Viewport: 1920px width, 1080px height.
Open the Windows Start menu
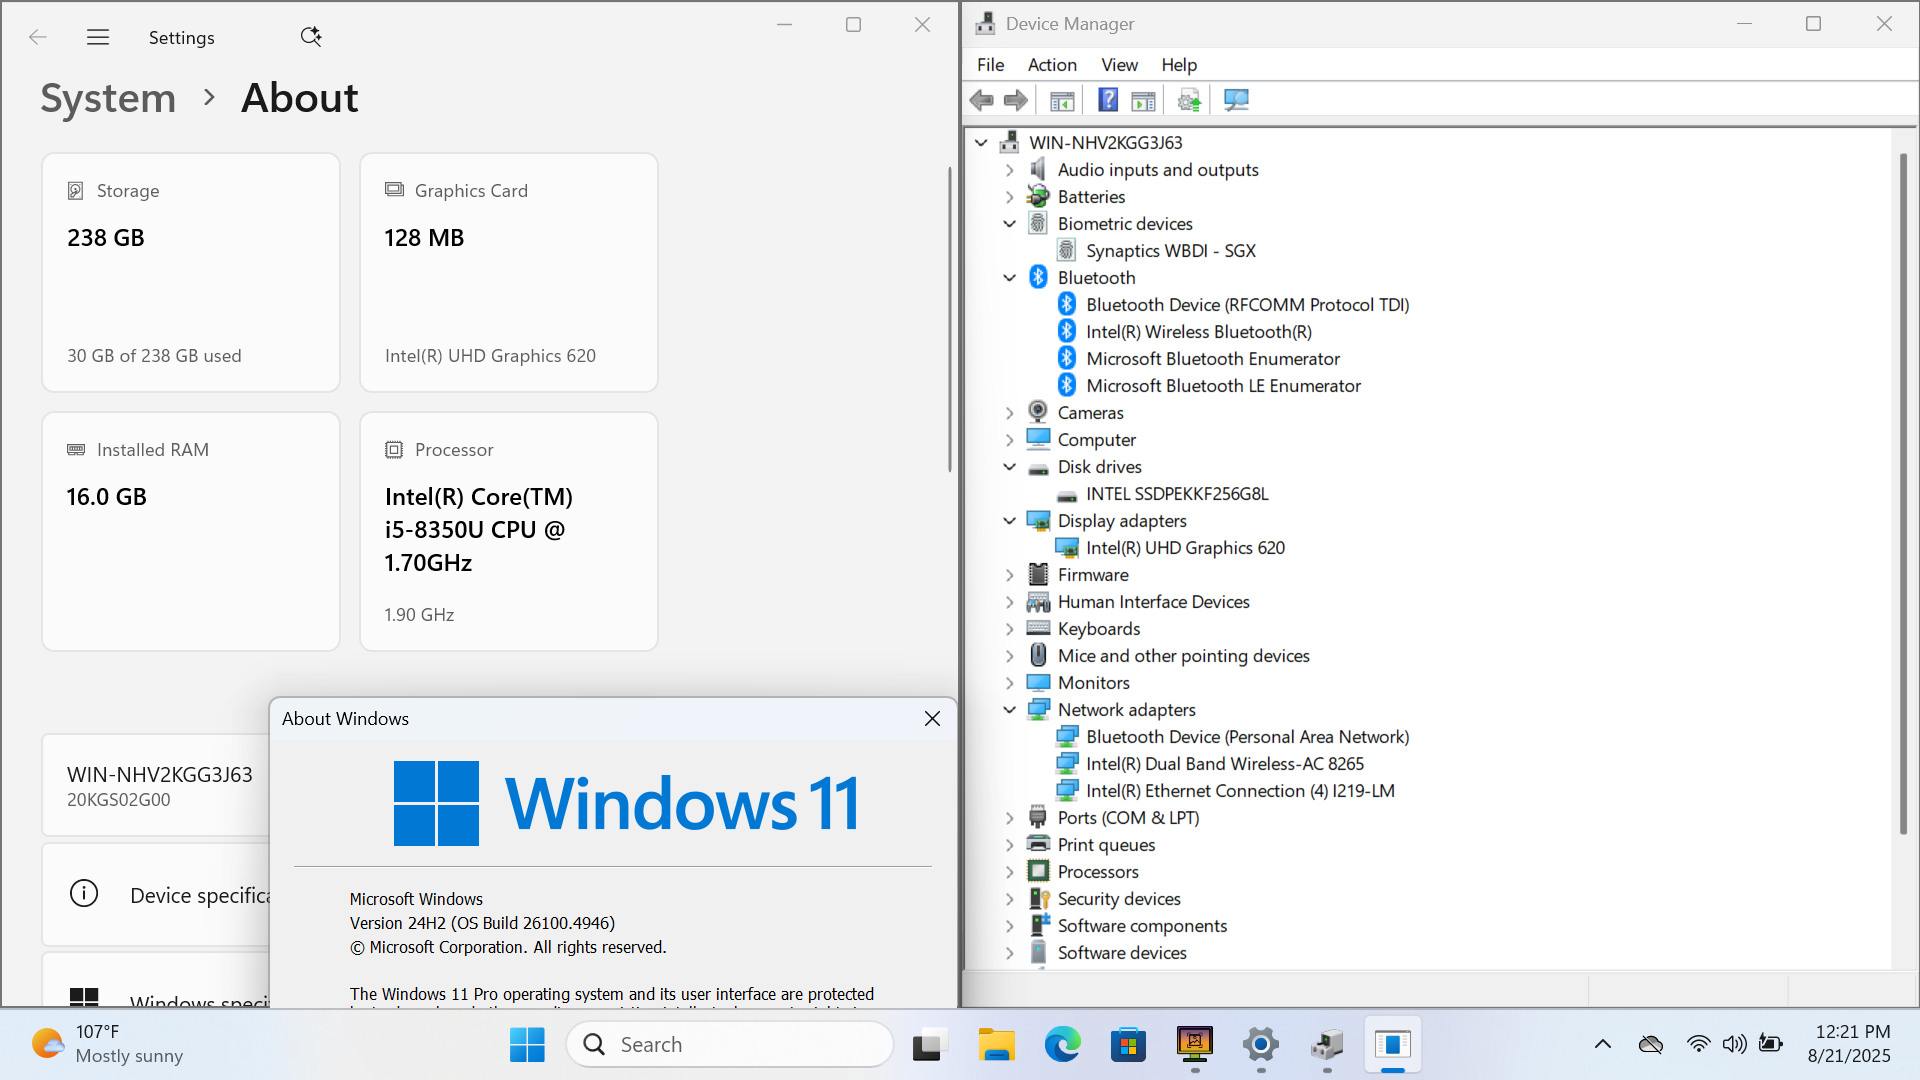pos(527,1045)
